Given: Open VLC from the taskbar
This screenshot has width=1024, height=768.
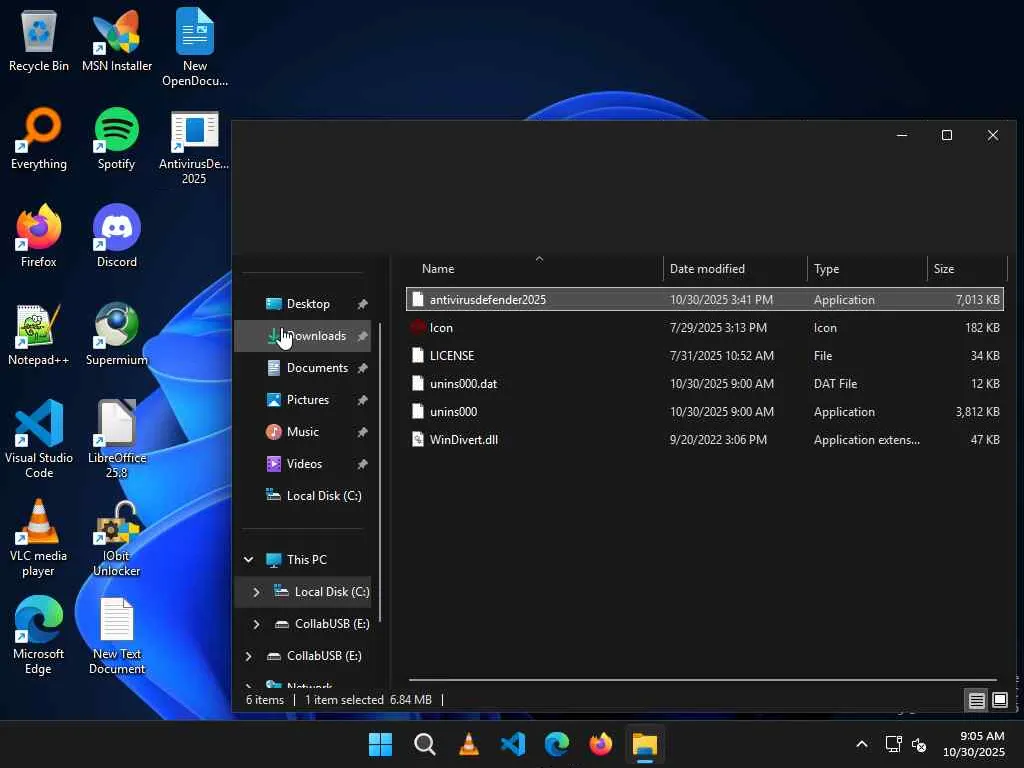Looking at the screenshot, I should (469, 745).
